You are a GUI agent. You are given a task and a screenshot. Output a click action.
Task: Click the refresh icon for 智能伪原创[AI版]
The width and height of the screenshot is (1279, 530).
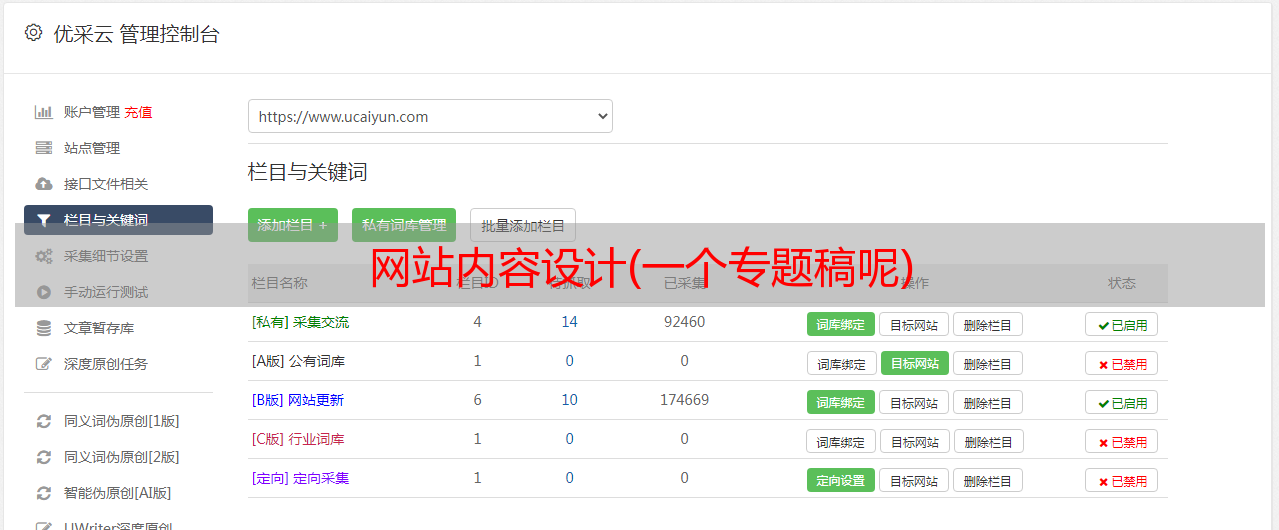43,493
